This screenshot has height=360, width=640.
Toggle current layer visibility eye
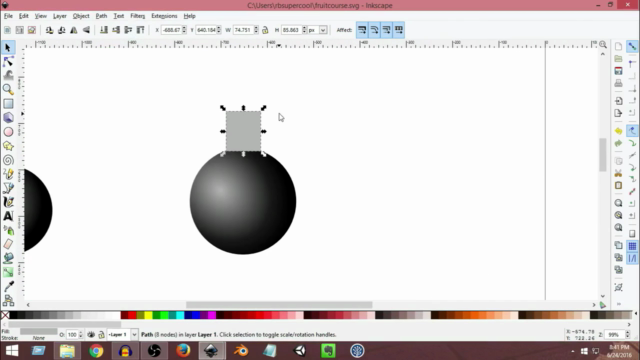click(x=91, y=335)
